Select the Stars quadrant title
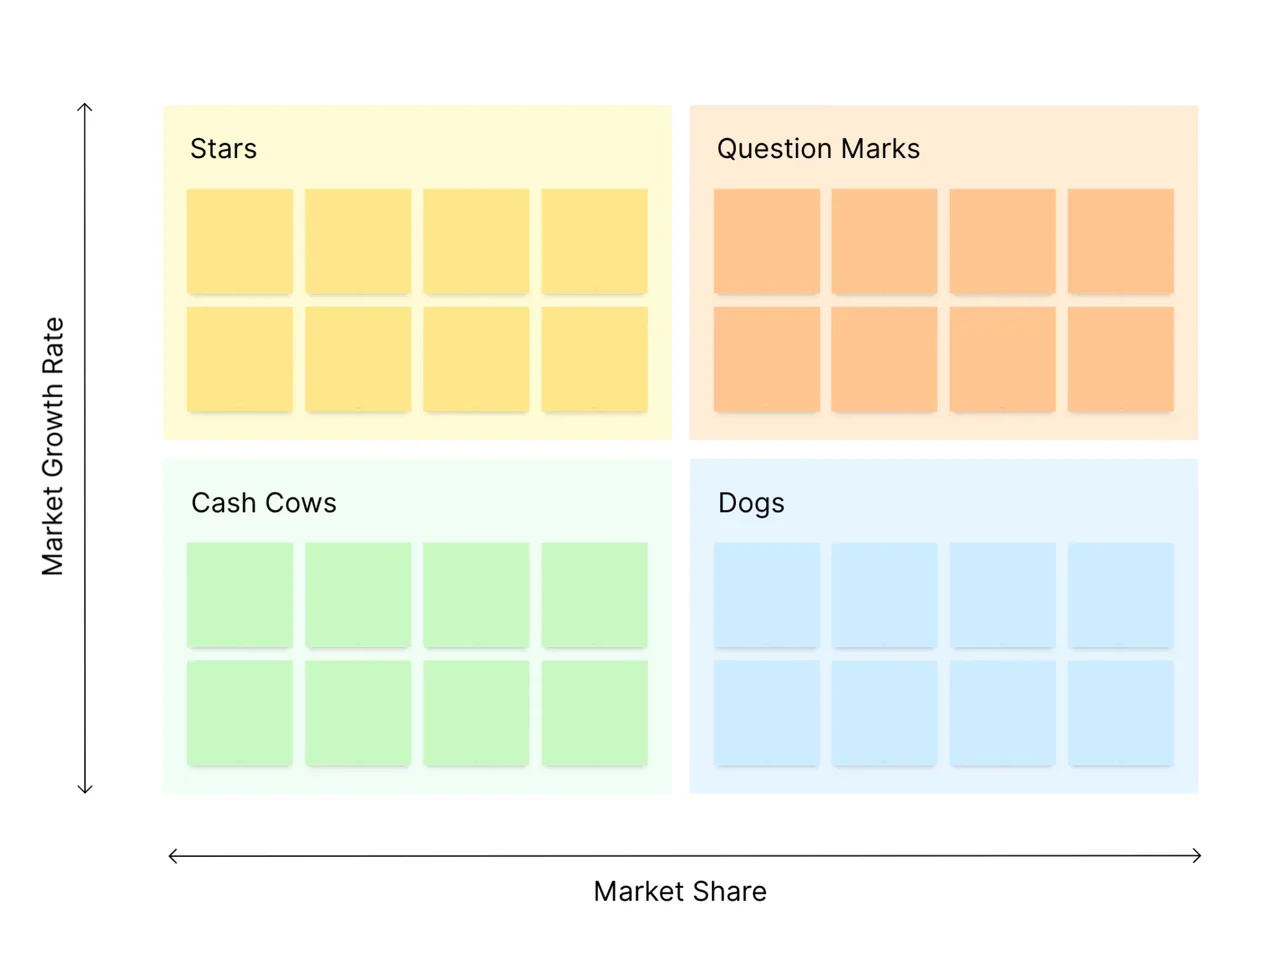 223,149
